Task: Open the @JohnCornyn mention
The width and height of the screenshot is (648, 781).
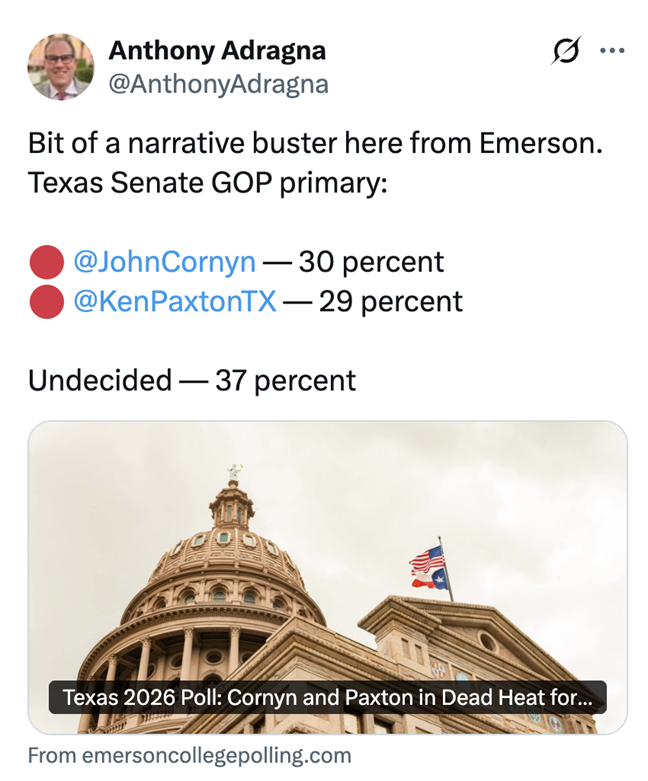Action: 164,262
